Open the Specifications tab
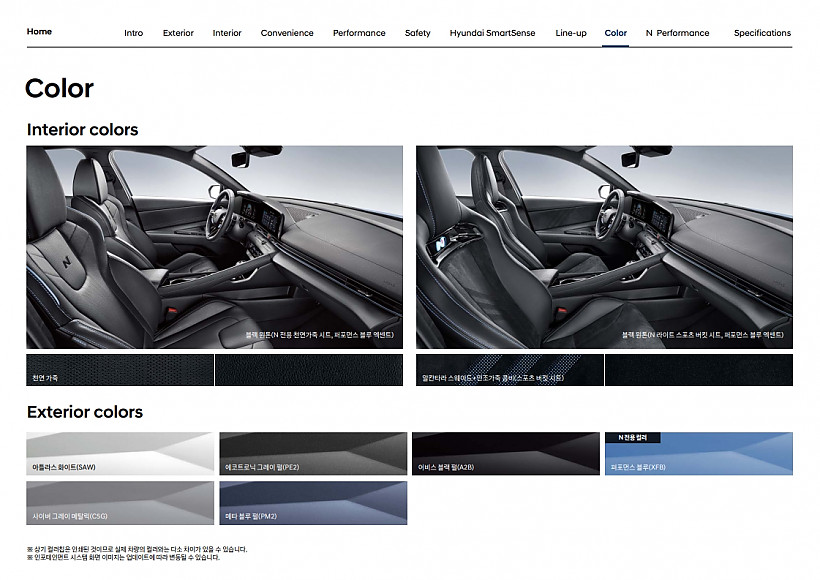Screen dimensions: 820x580 762,33
